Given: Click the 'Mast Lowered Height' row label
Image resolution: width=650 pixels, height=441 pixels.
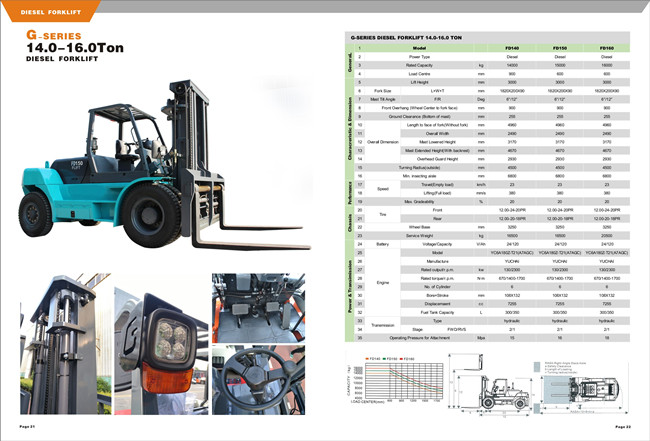Looking at the screenshot, I should pyautogui.click(x=437, y=142).
